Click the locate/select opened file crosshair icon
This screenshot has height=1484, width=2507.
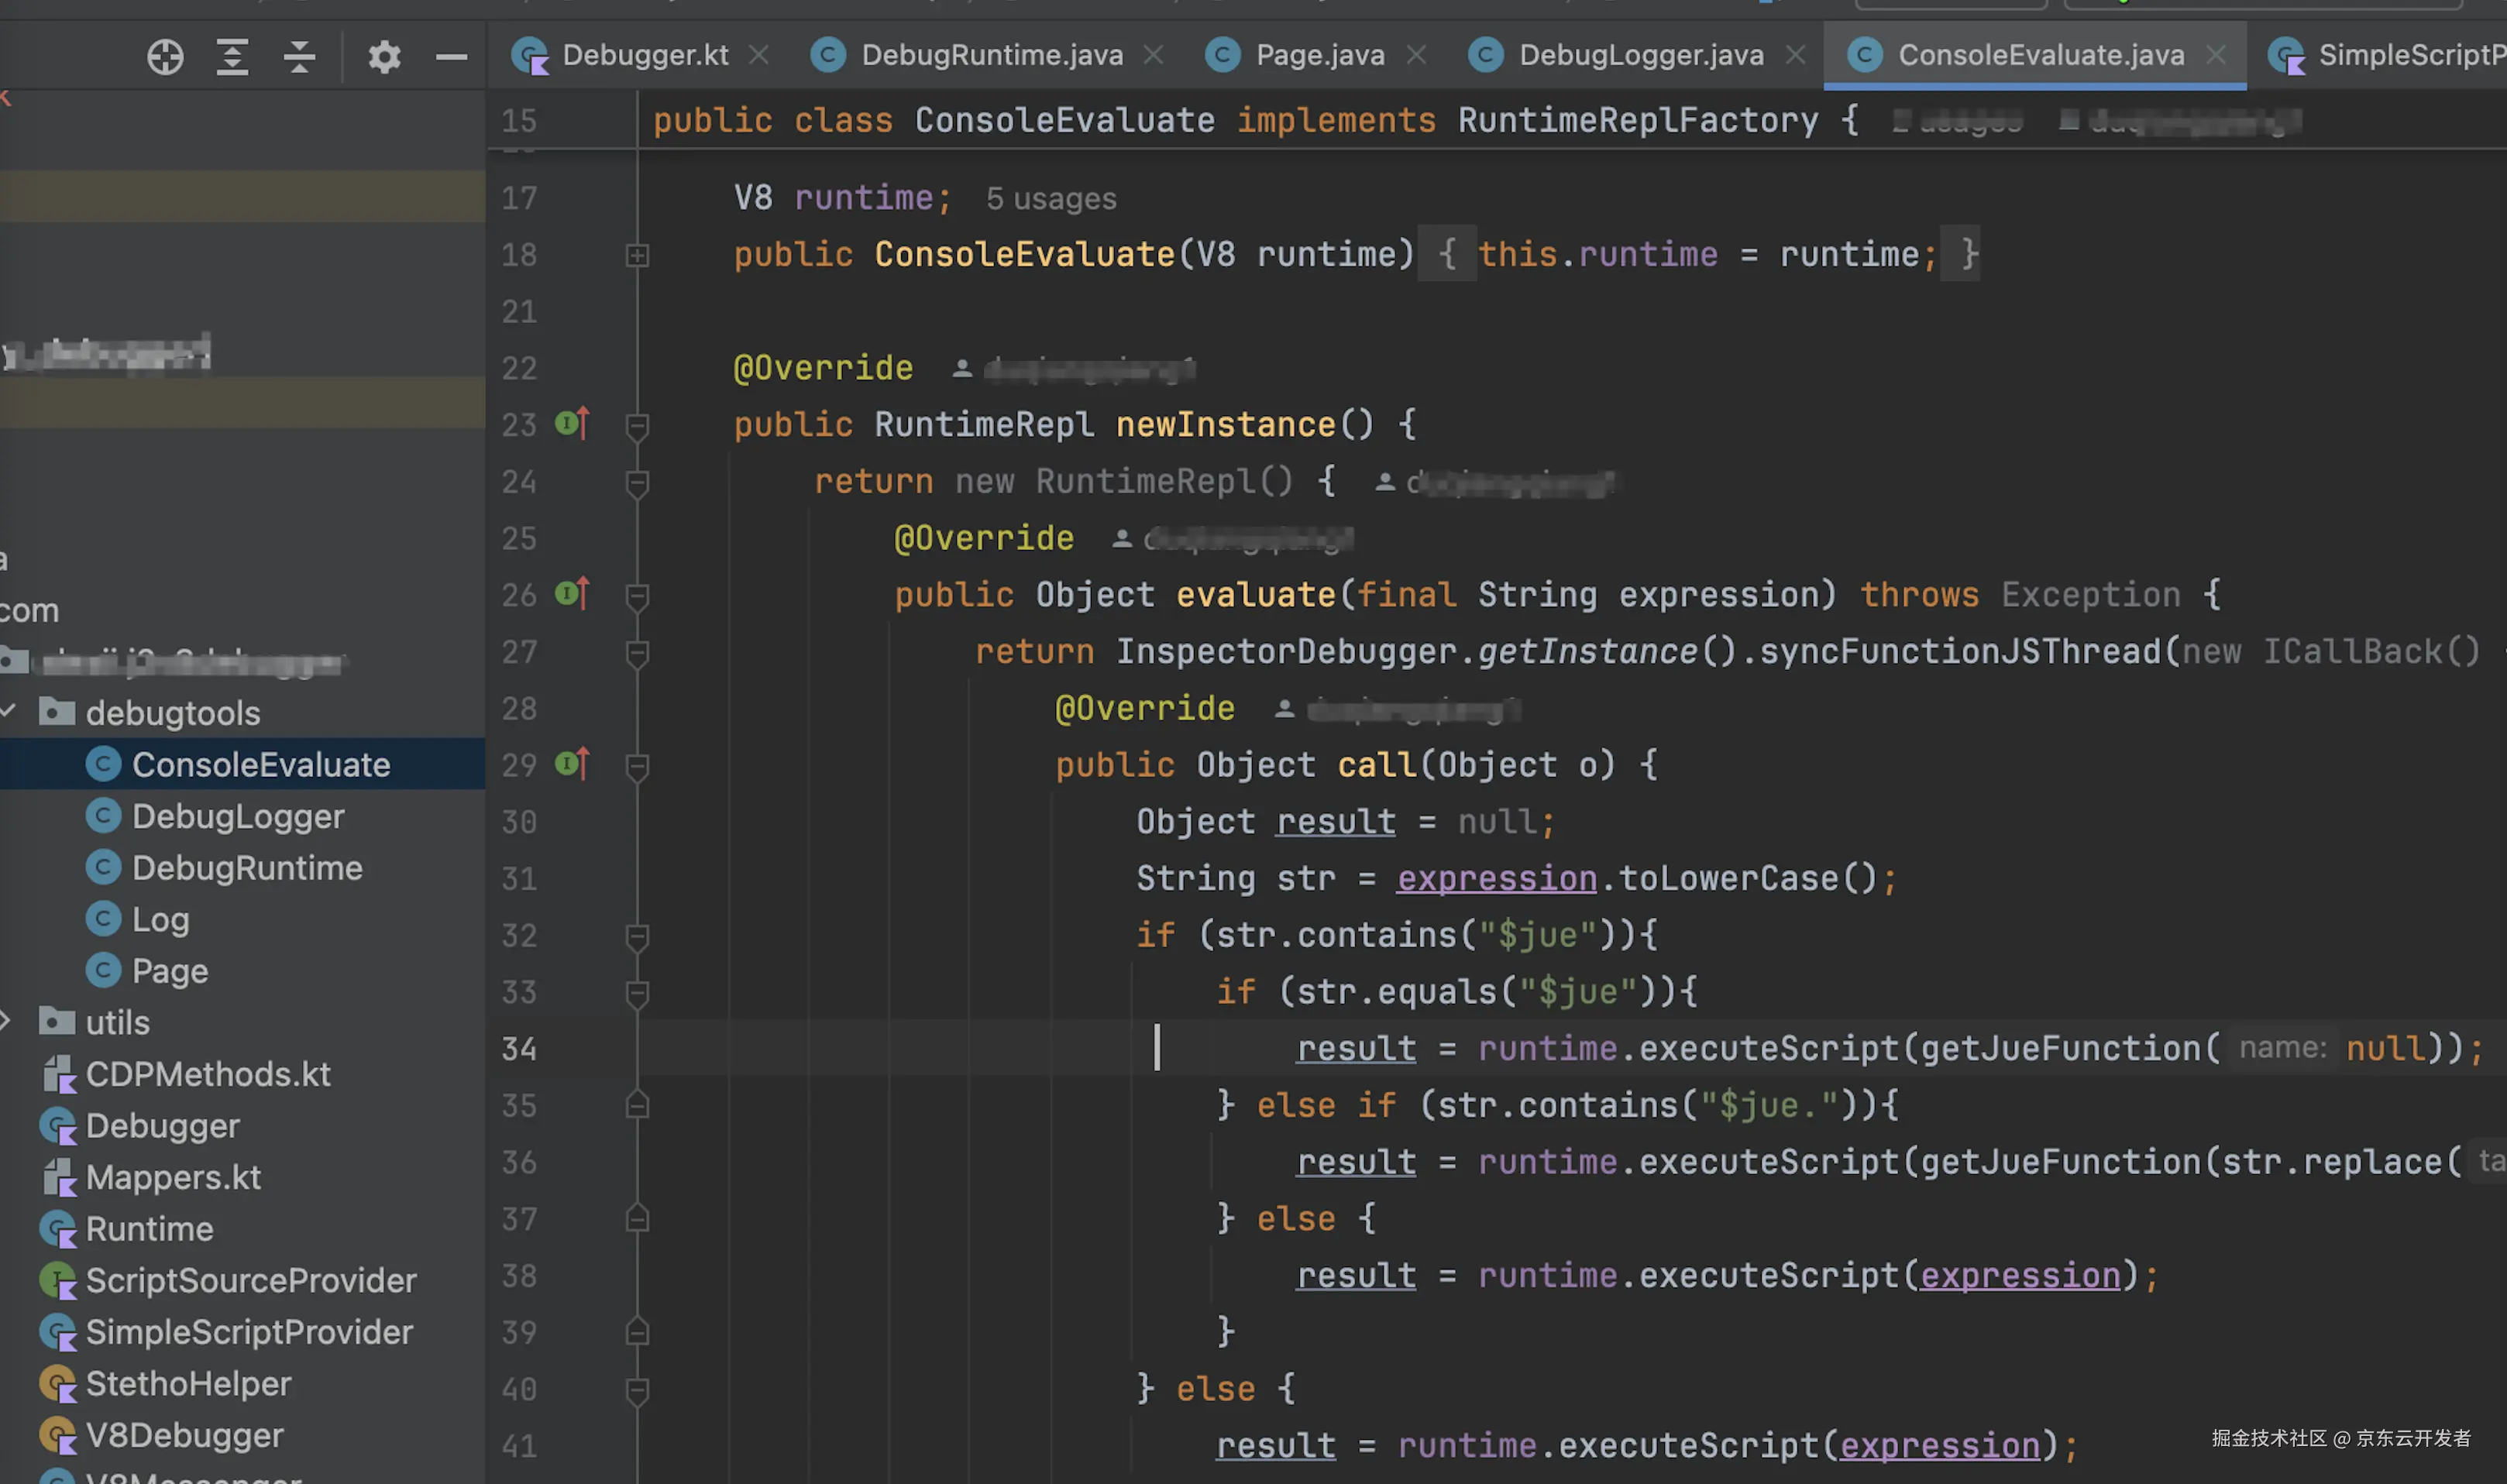pyautogui.click(x=165, y=57)
